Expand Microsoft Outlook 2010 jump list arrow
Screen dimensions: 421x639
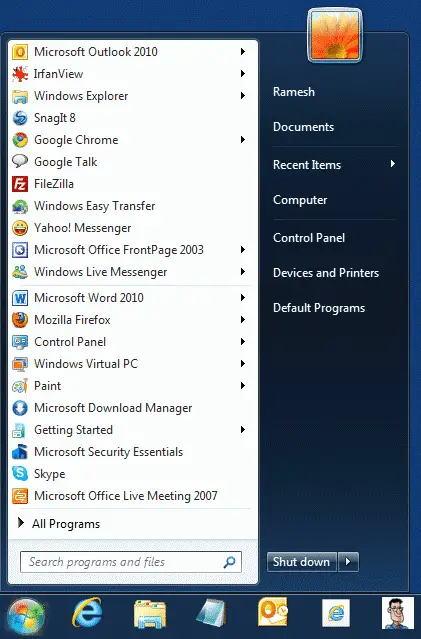[x=243, y=51]
